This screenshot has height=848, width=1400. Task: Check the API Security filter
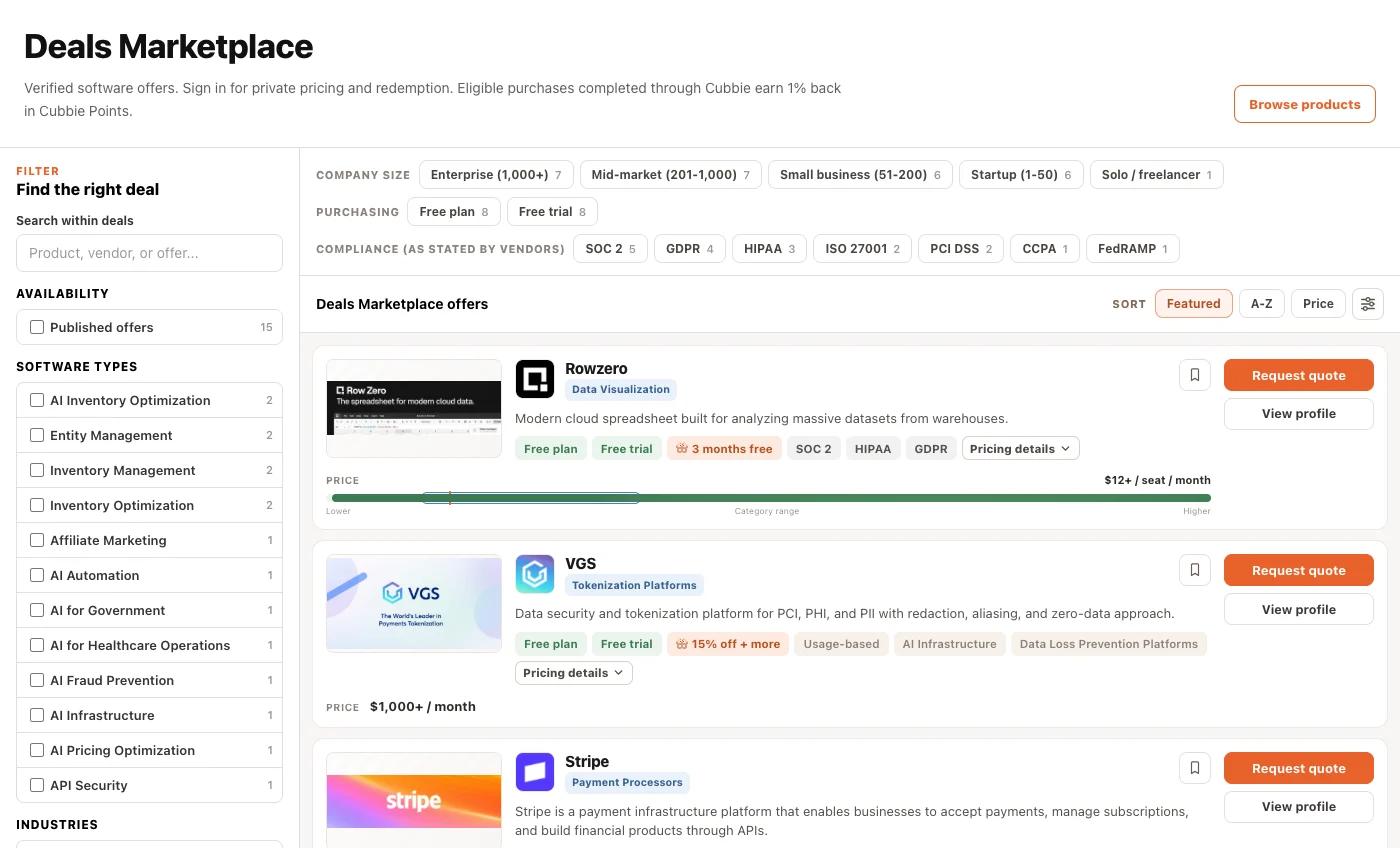pyautogui.click(x=37, y=785)
